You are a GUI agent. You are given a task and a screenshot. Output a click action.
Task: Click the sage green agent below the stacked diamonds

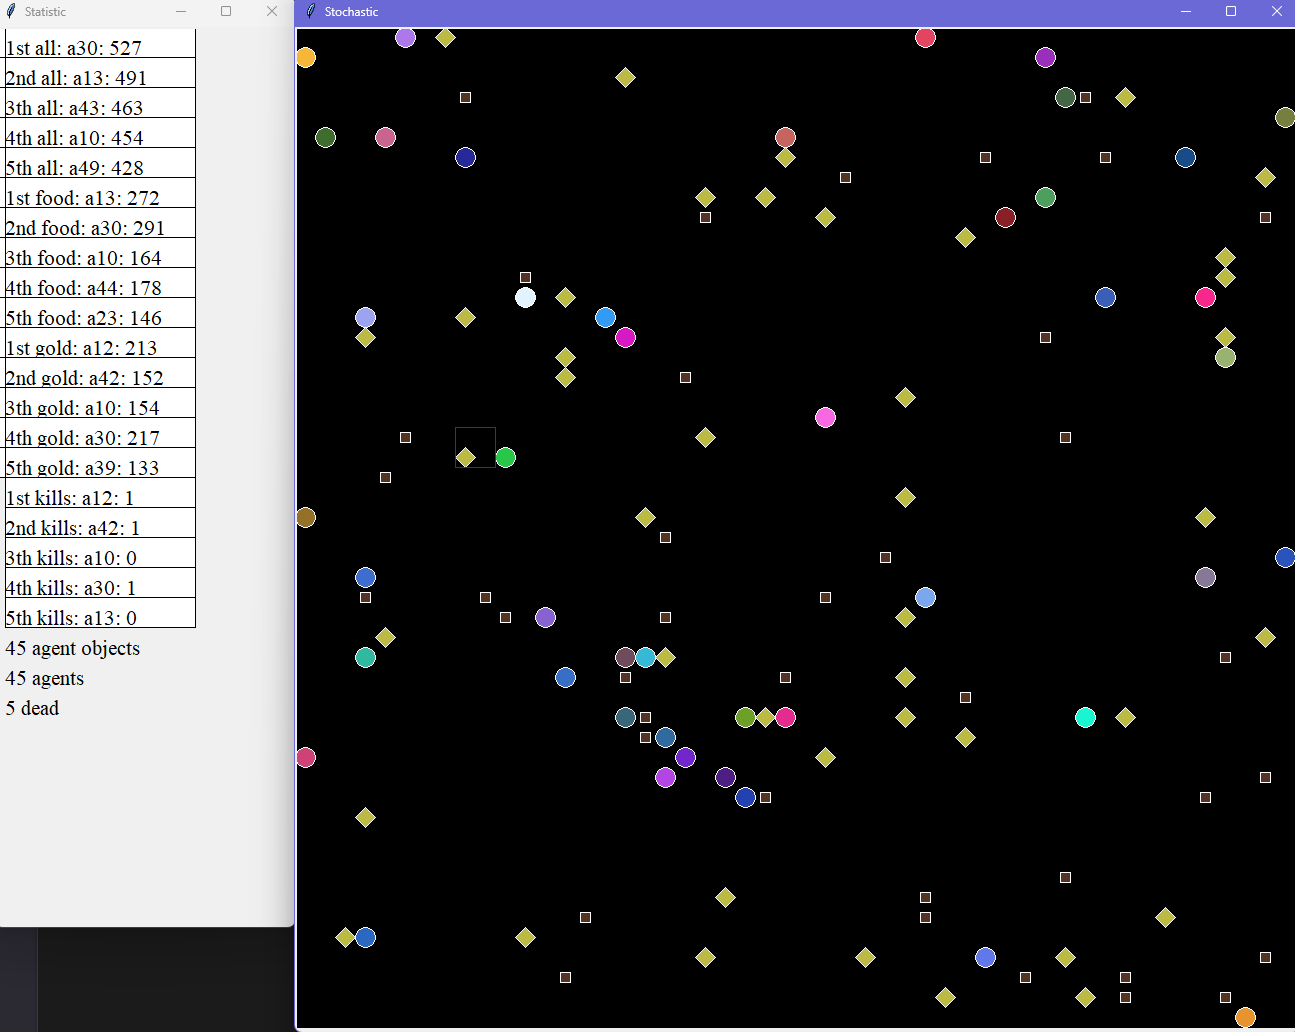[x=1225, y=357]
